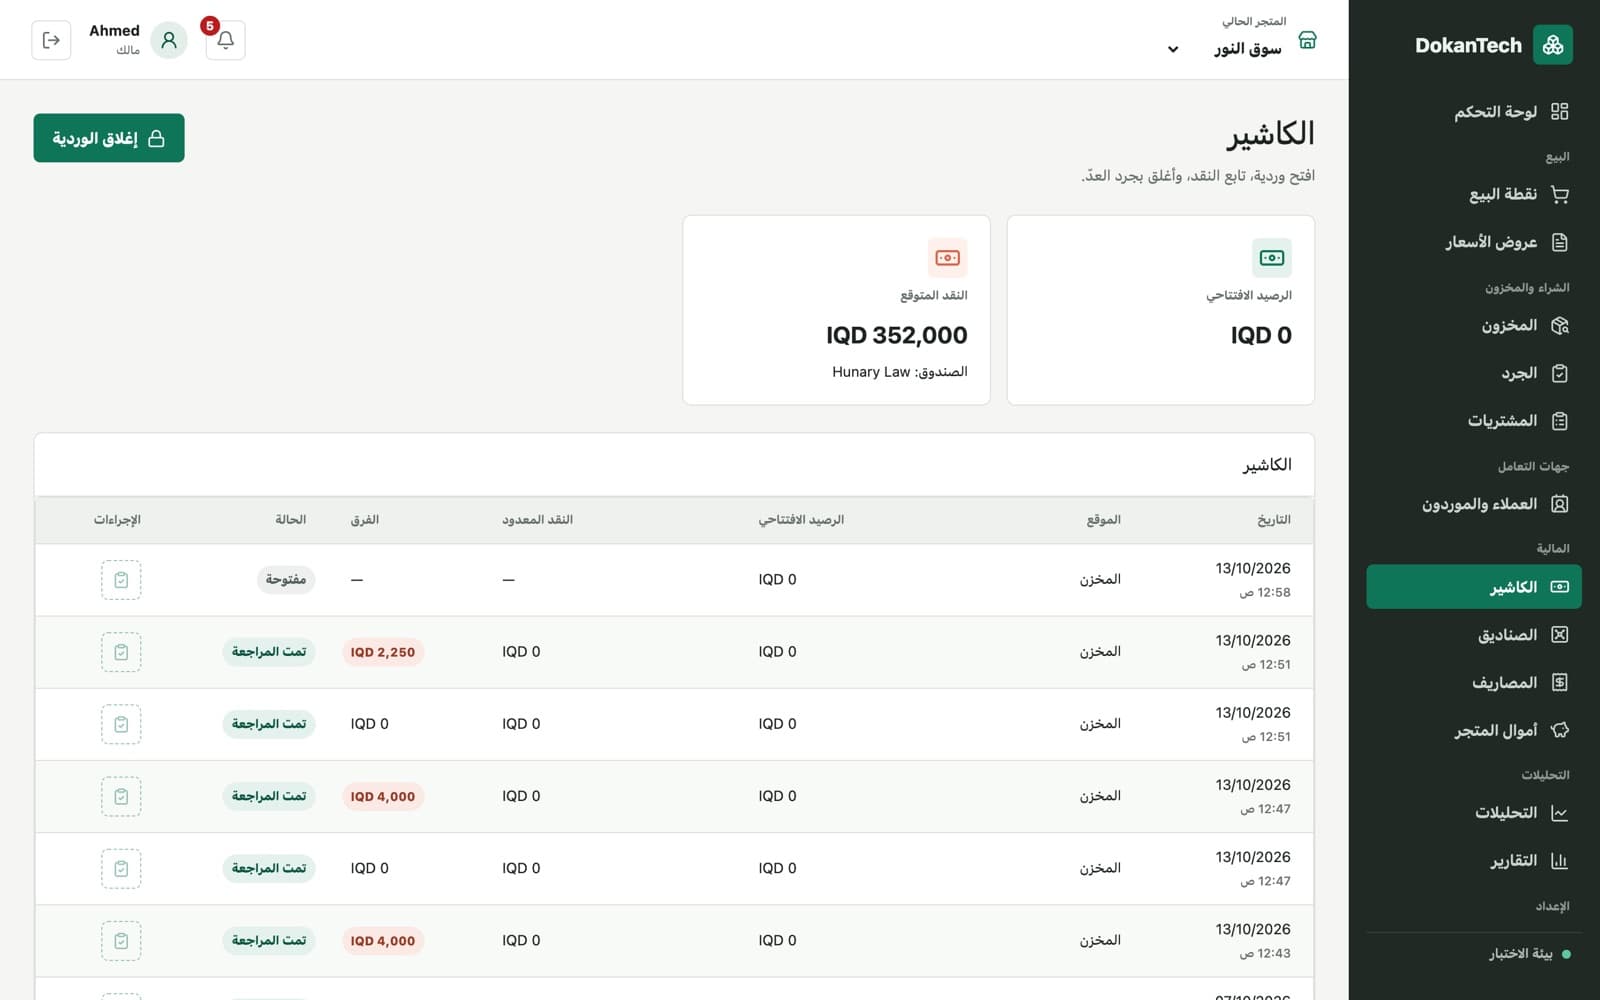Click the store icon beside سوق النور
This screenshot has height=1000, width=1600.
[x=1307, y=40]
